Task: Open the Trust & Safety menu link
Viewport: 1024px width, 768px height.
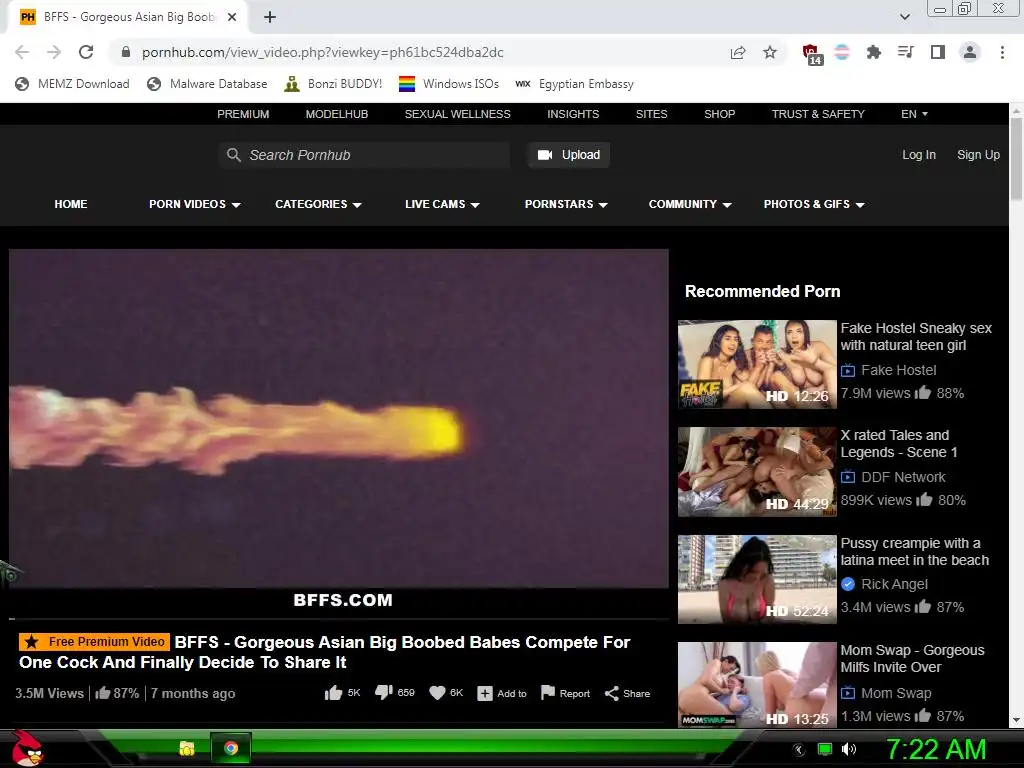Action: pos(818,114)
